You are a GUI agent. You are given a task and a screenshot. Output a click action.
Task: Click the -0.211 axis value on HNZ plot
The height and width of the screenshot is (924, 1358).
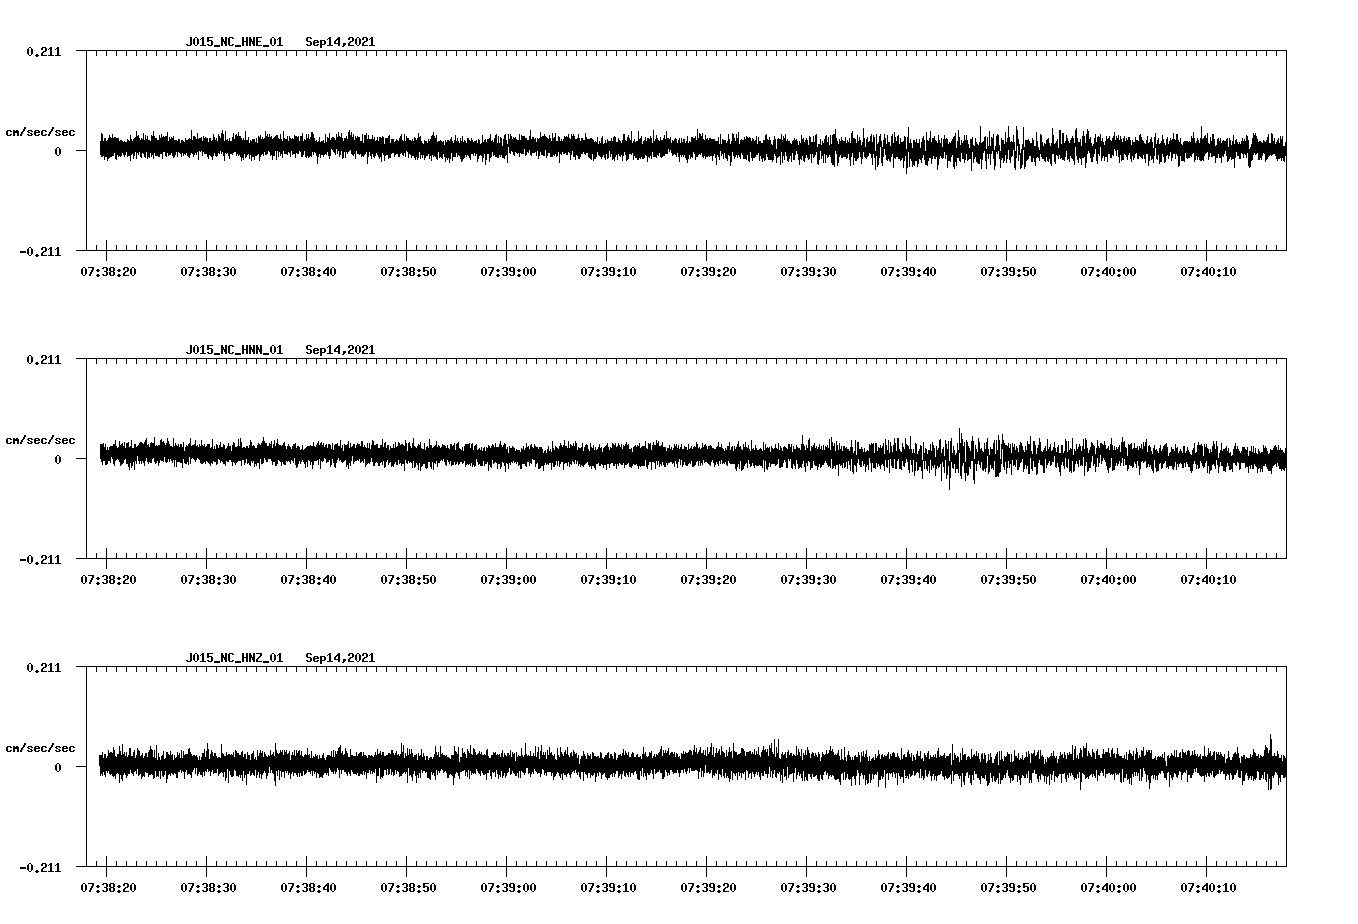[x=40, y=868]
